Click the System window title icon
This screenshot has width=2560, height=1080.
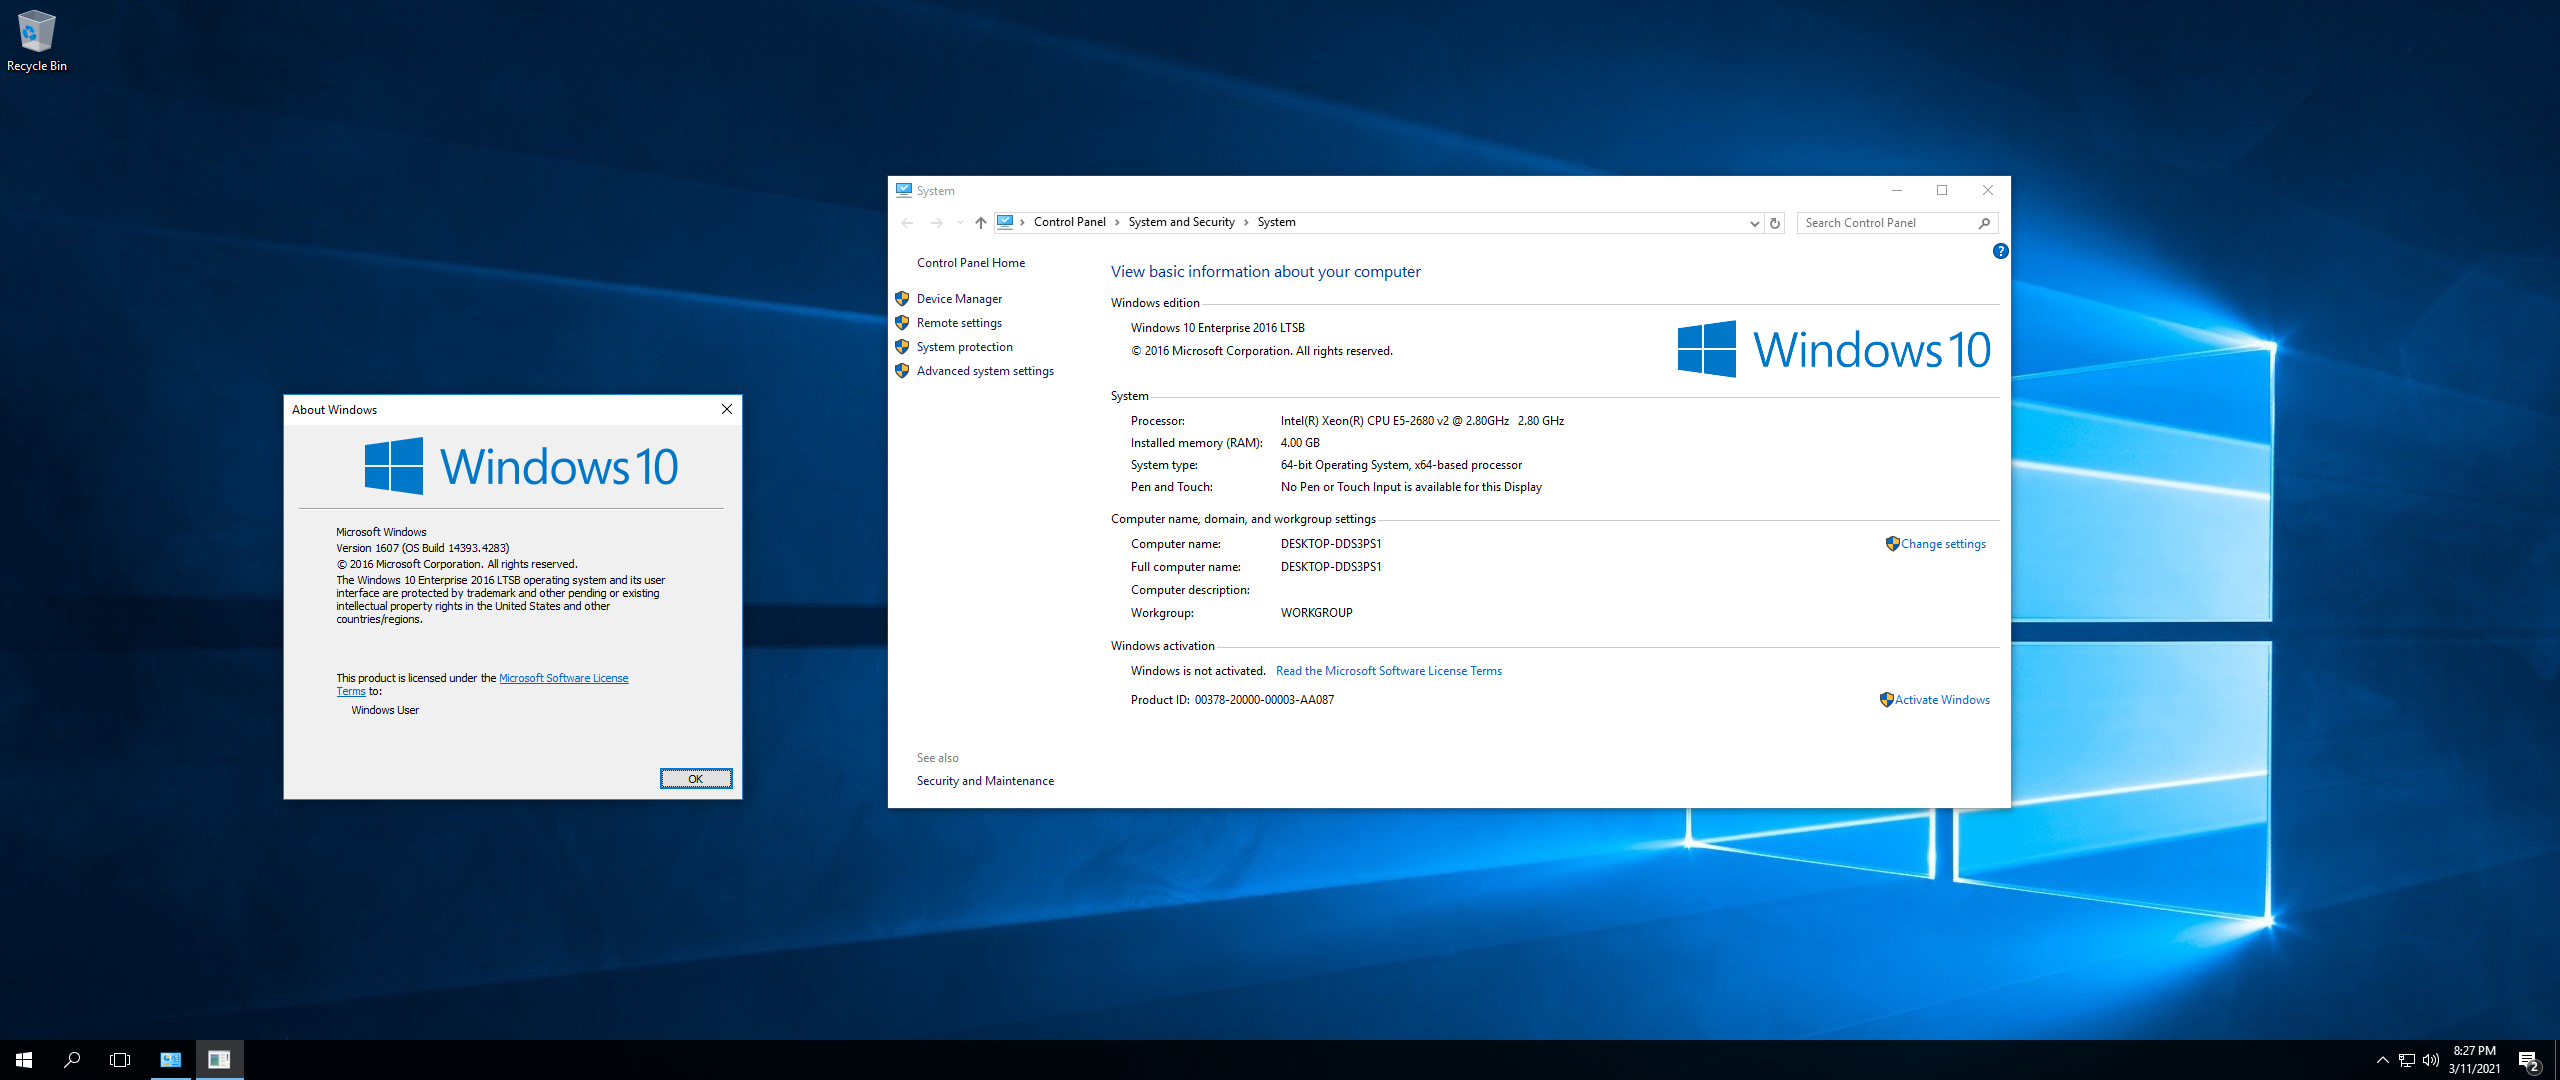click(904, 190)
